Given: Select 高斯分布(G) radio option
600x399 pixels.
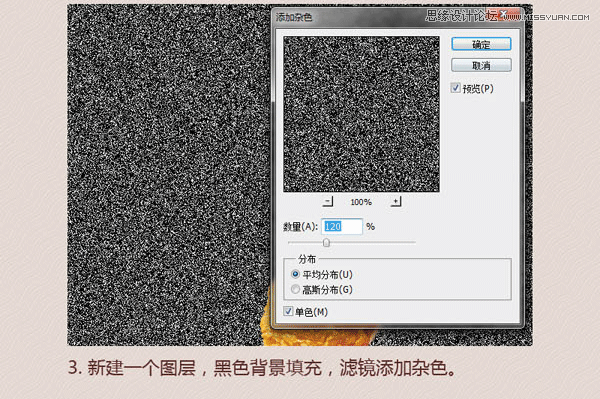Looking at the screenshot, I should (295, 289).
